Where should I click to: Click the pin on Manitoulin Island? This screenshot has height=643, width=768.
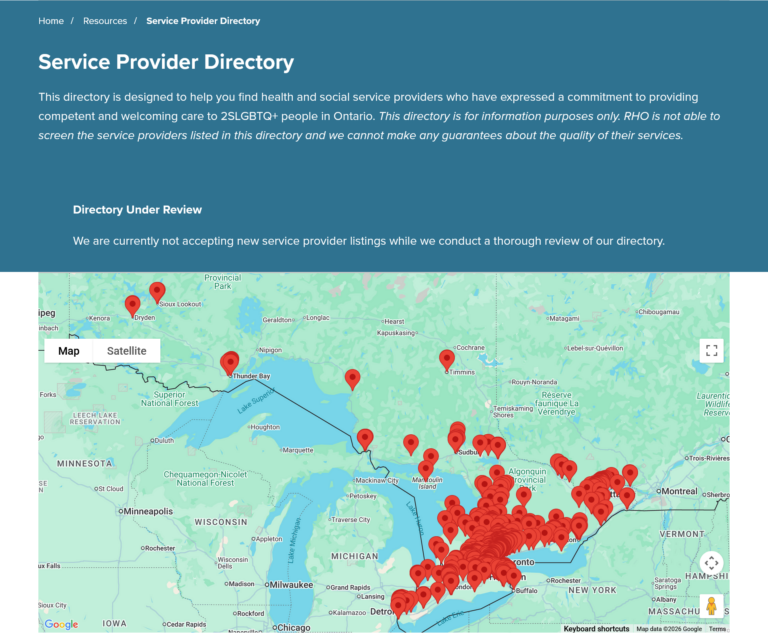[426, 471]
